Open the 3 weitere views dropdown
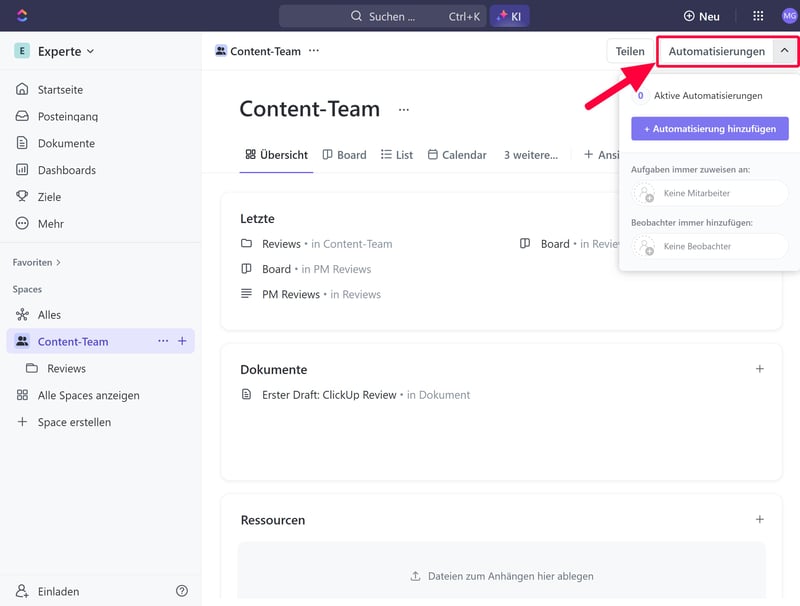This screenshot has width=800, height=606. (x=530, y=155)
